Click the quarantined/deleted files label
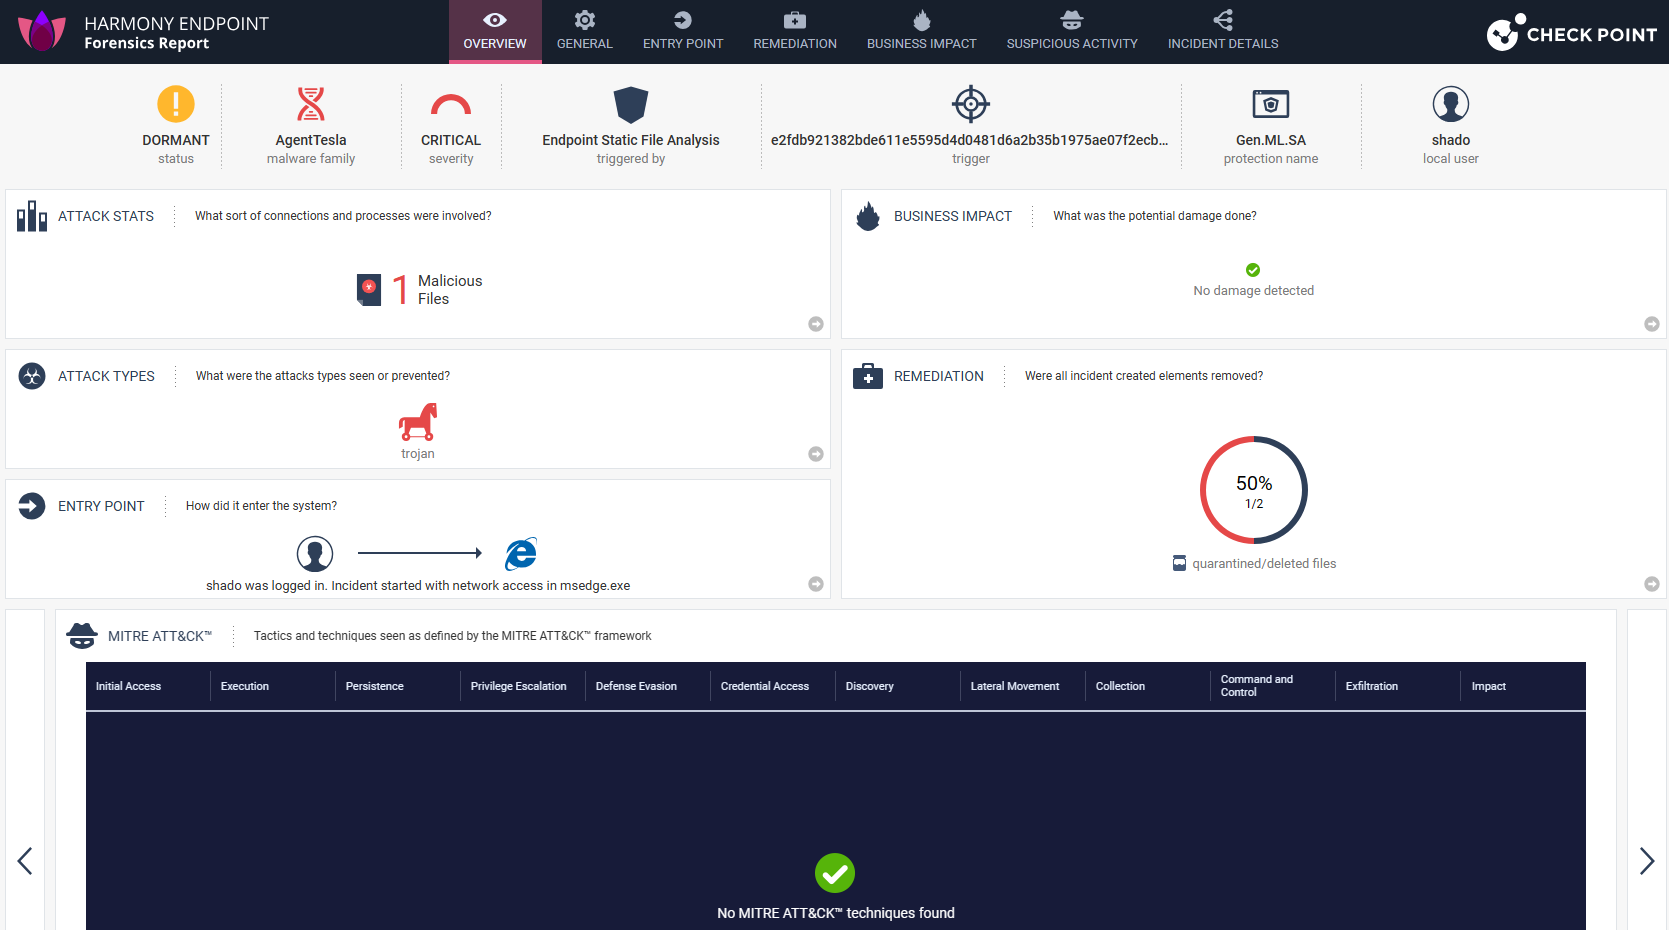 click(1264, 564)
